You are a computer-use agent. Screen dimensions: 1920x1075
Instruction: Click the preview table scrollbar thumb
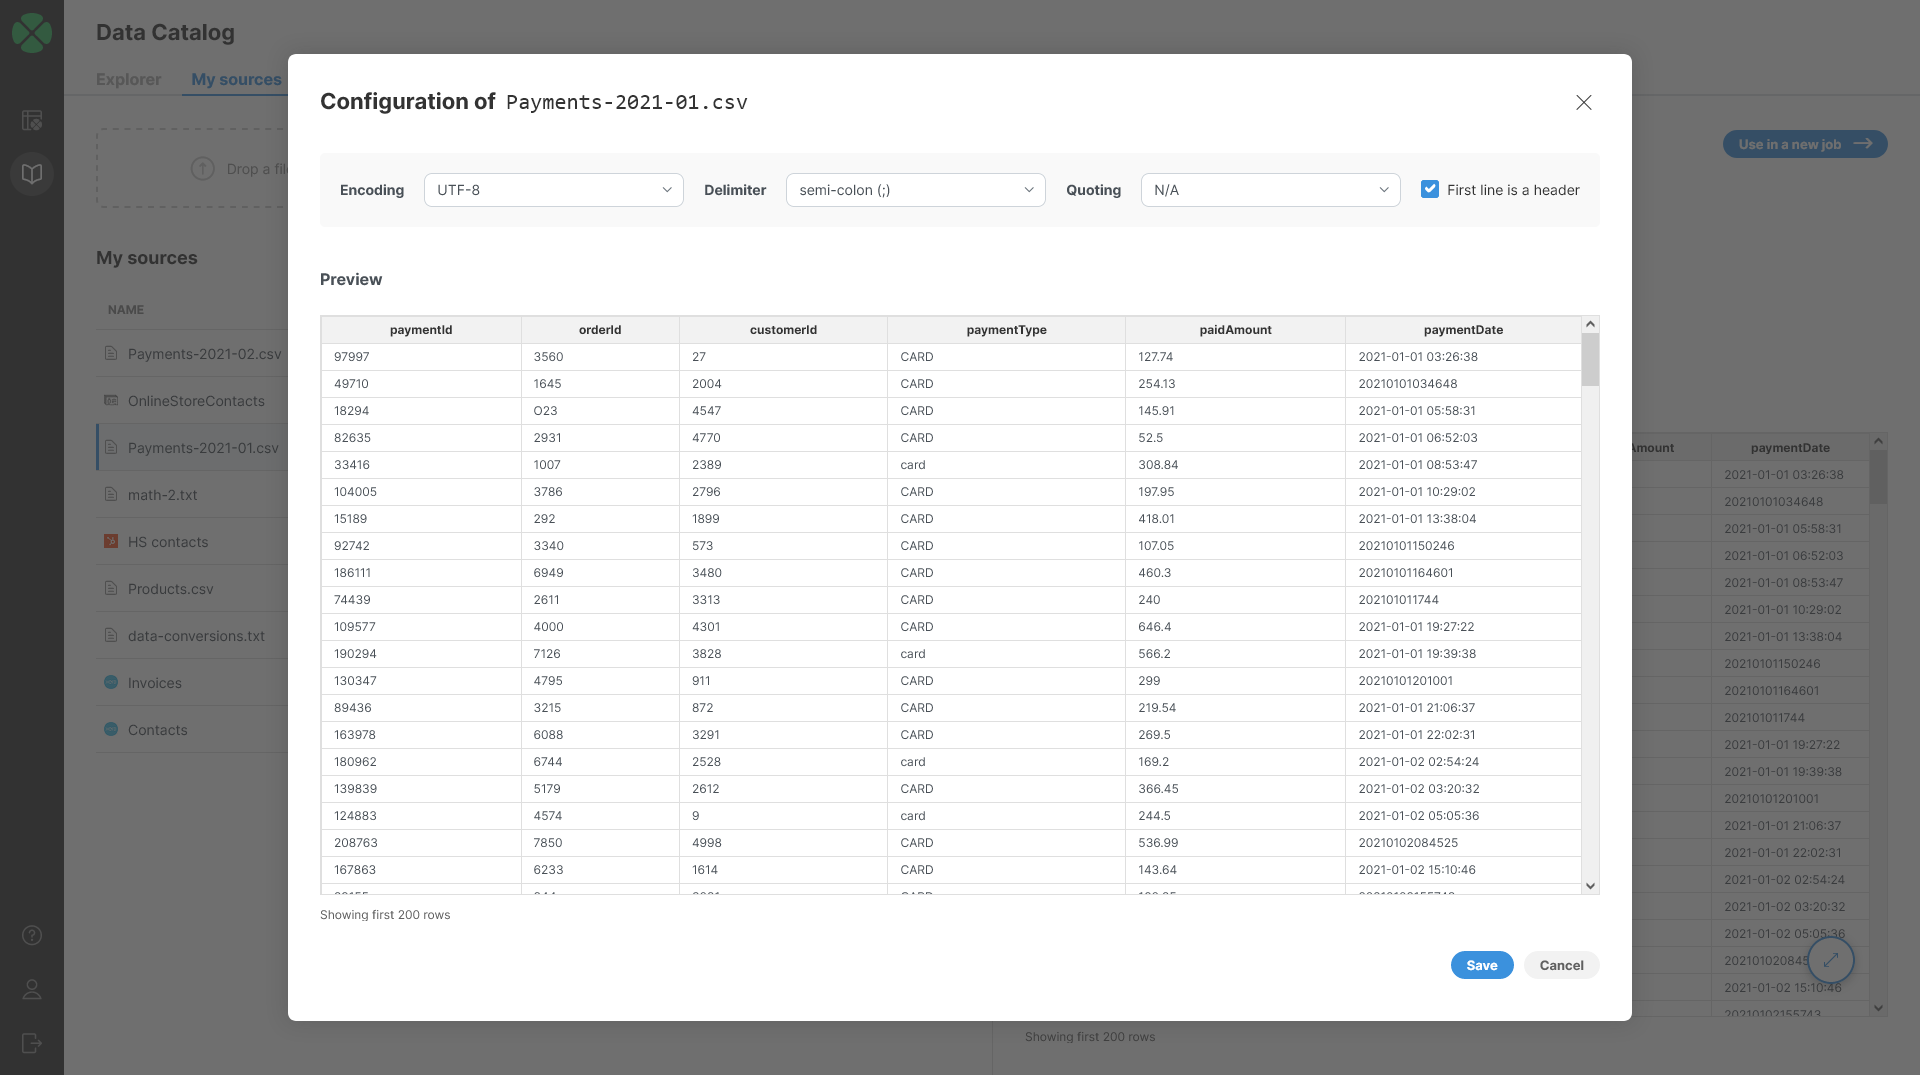coord(1590,360)
